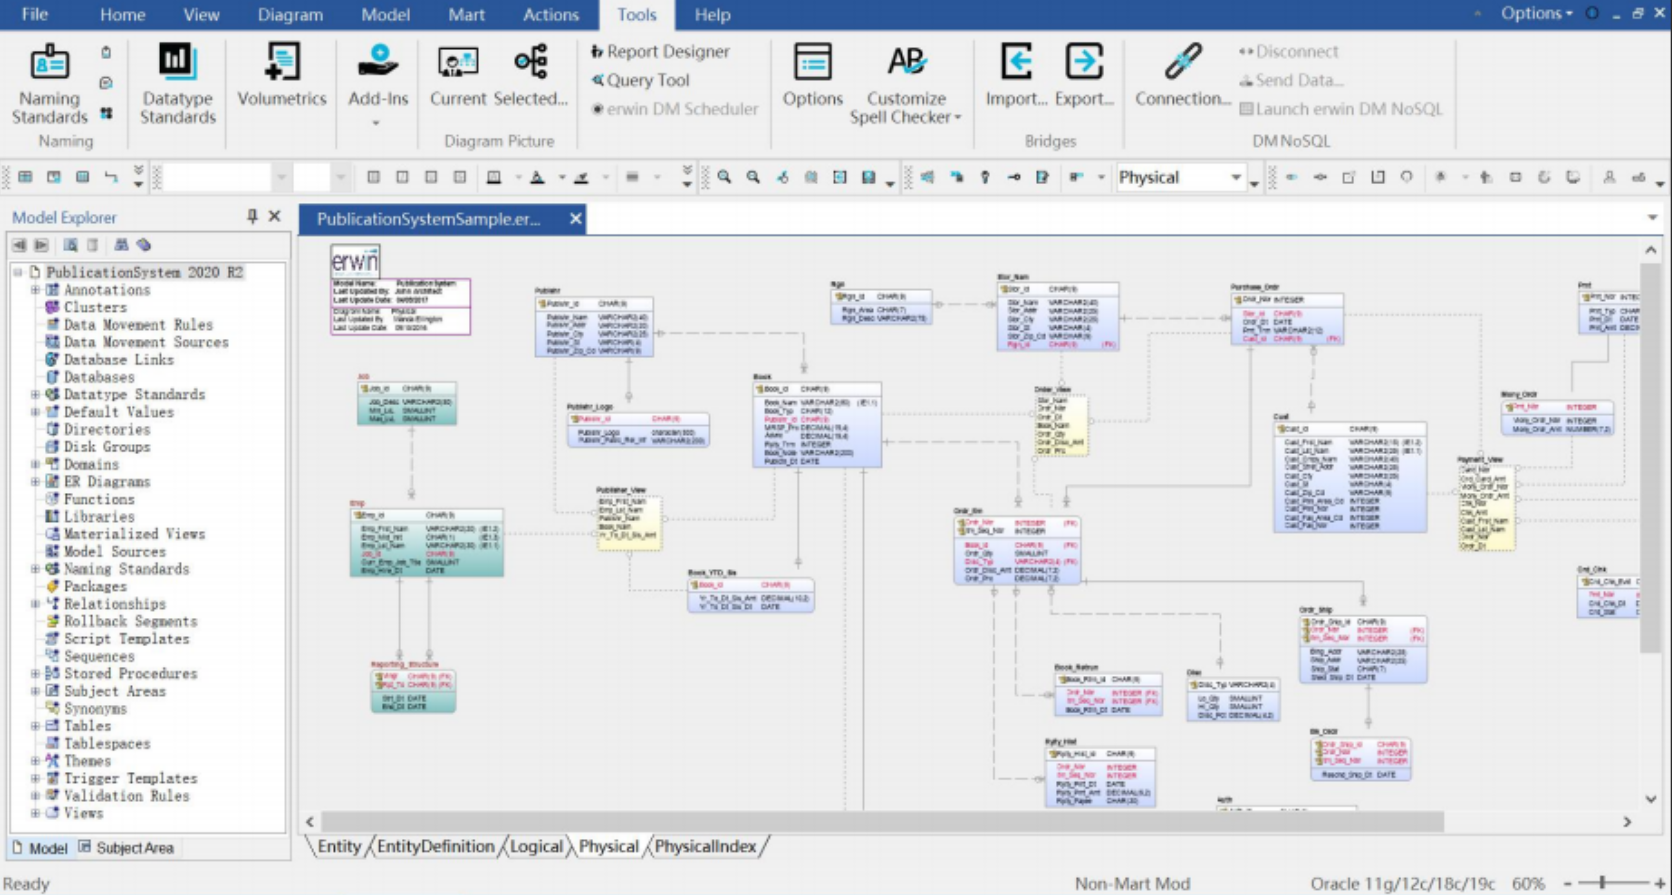
Task: Switch to the Model ribbon tab
Action: 385,14
